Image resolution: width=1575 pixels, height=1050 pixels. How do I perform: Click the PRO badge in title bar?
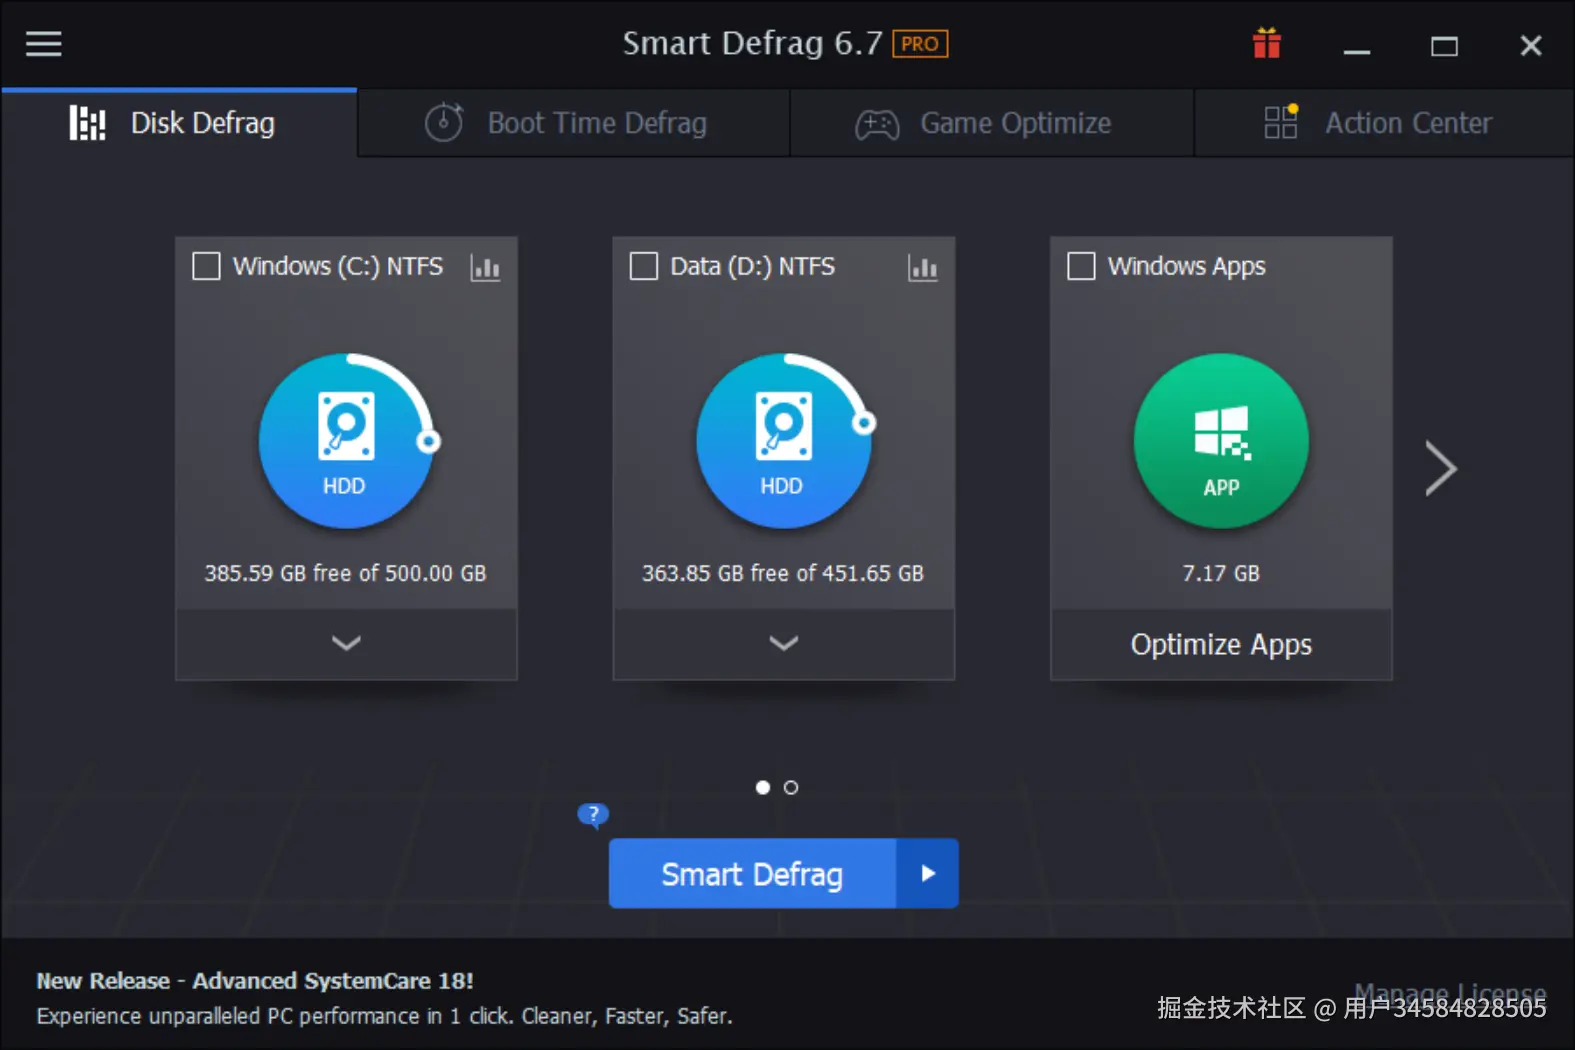pyautogui.click(x=920, y=44)
